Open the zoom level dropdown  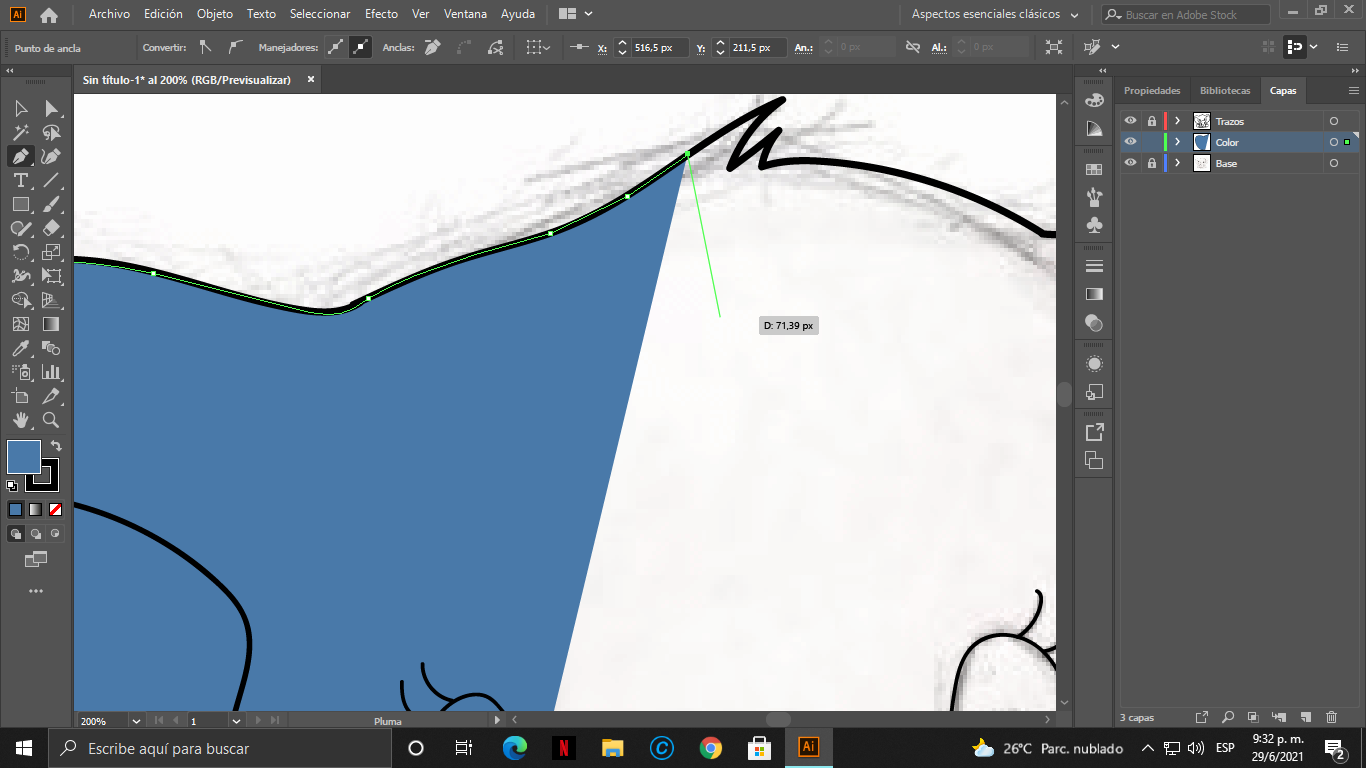pos(136,720)
